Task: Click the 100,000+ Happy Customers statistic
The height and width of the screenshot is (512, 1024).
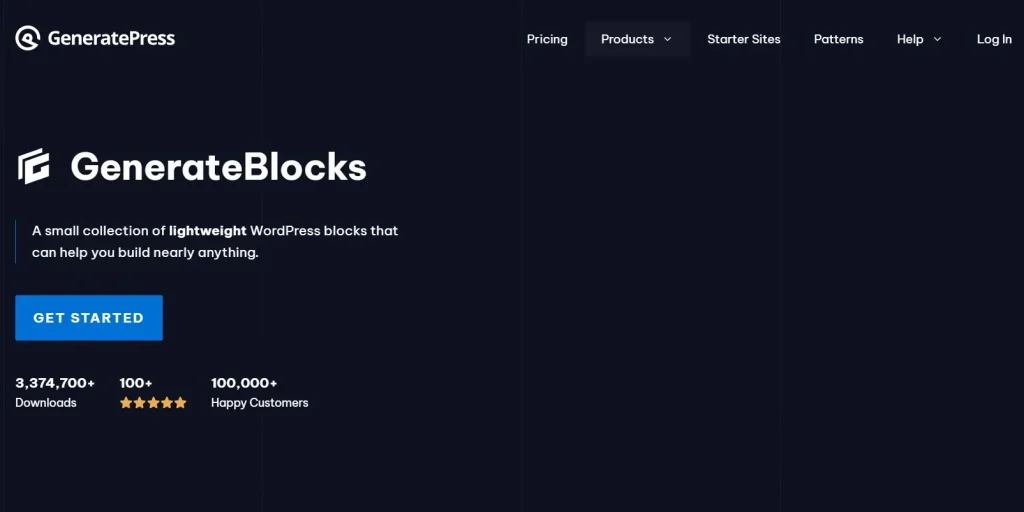Action: [x=259, y=392]
